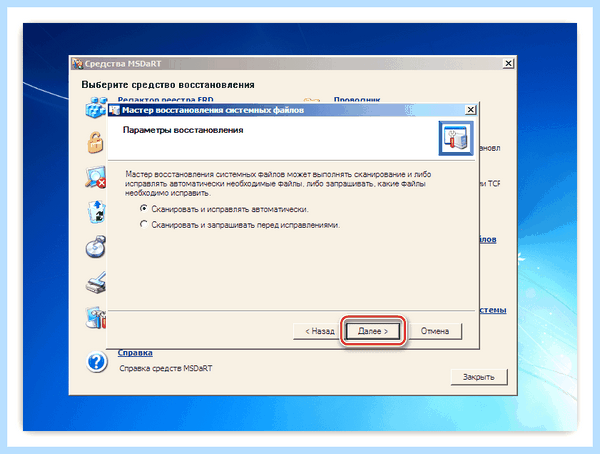The width and height of the screenshot is (600, 454).
Task: Select Сканировать и исправлять автоматически option
Action: coord(224,209)
